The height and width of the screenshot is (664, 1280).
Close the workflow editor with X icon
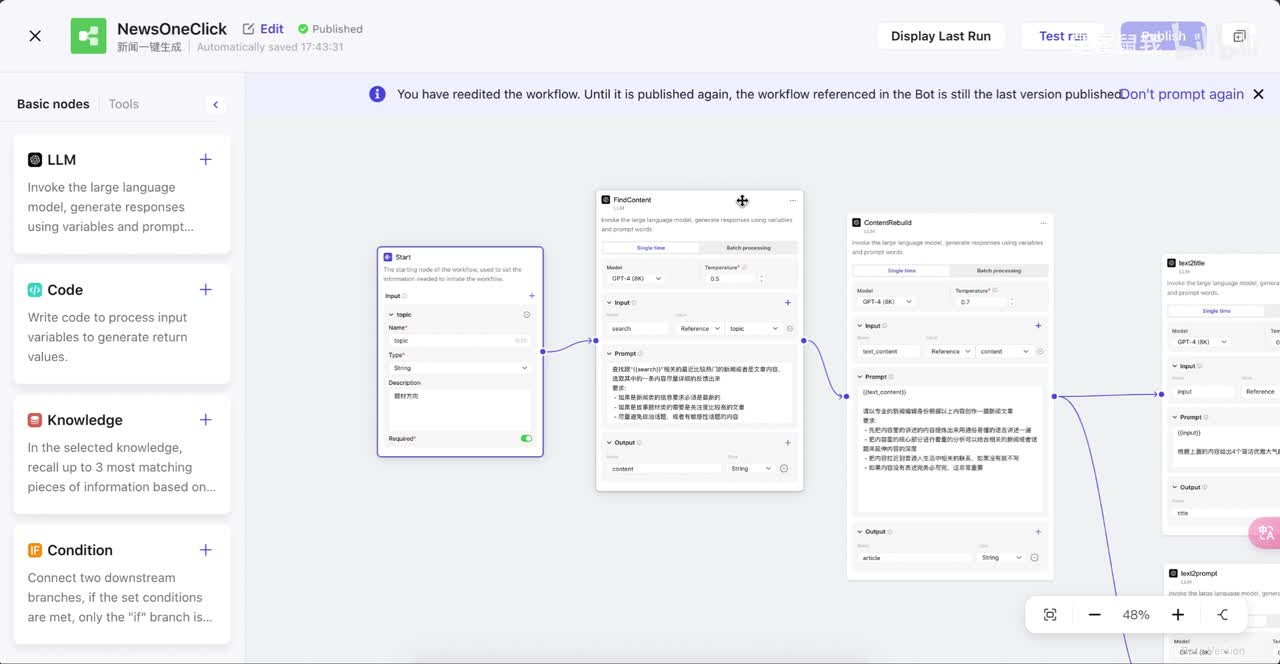(x=35, y=36)
